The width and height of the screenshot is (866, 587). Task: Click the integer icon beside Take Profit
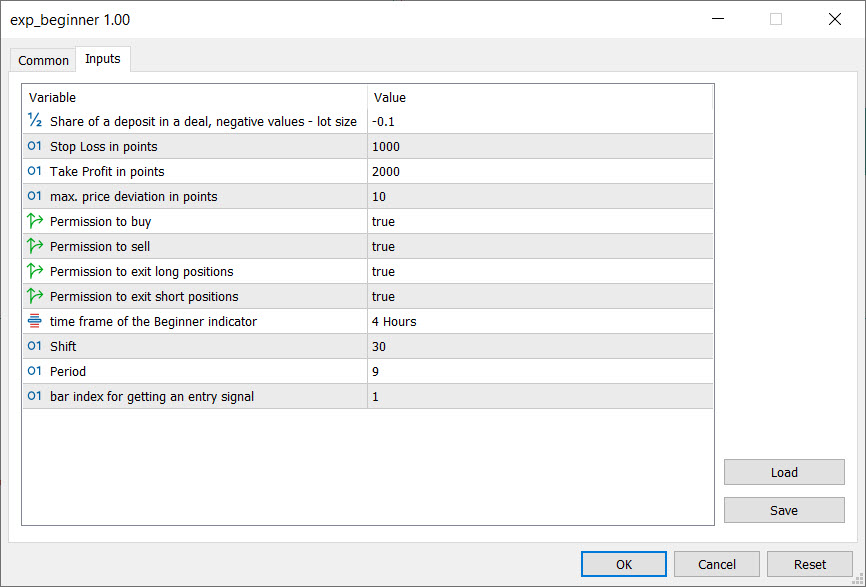35,171
